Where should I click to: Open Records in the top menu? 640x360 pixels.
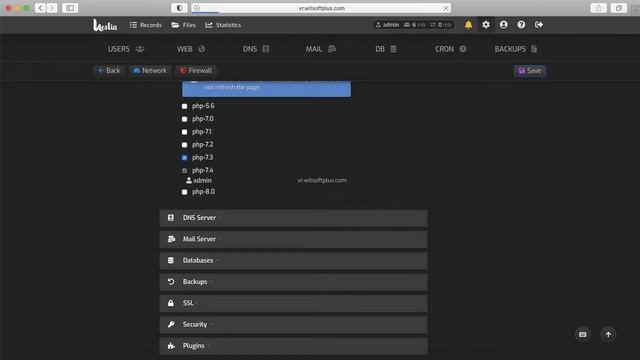pyautogui.click(x=146, y=25)
